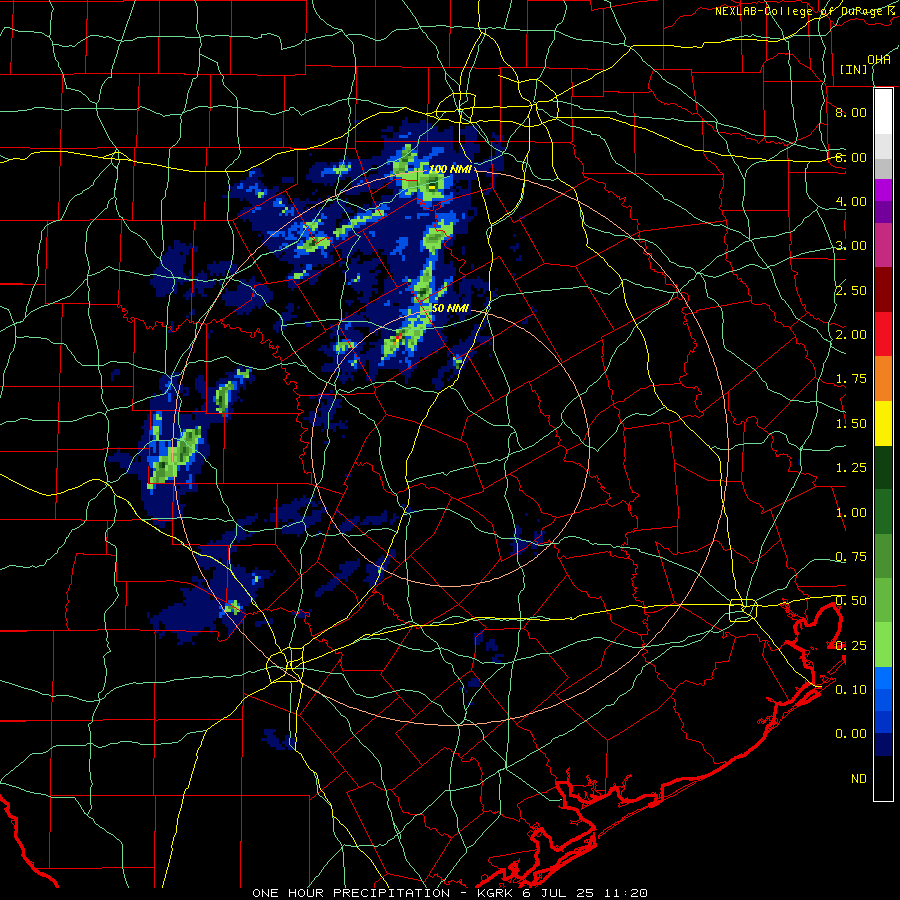Click the 0.00 legend value
900x900 pixels.
coord(851,734)
